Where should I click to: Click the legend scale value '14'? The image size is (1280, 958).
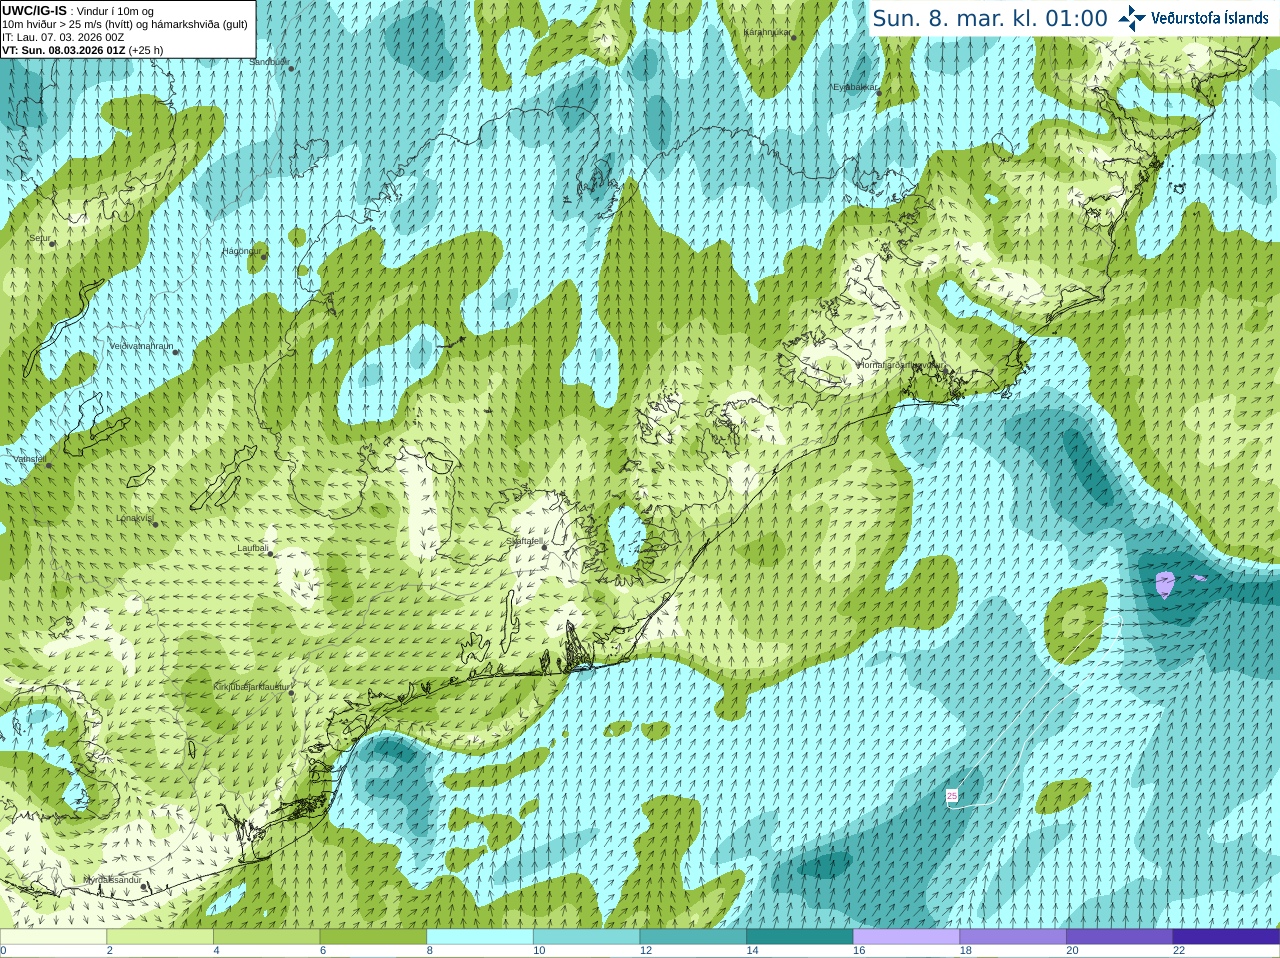pos(752,951)
